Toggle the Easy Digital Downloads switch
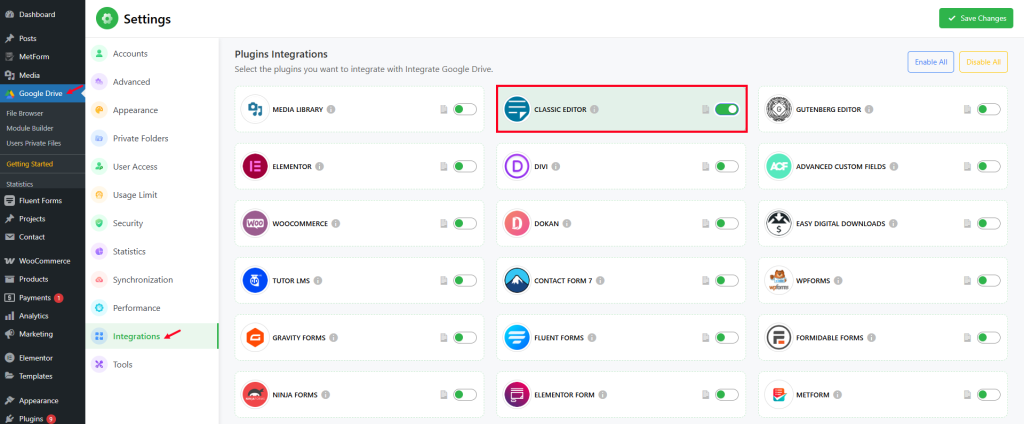This screenshot has height=424, width=1024. point(989,223)
